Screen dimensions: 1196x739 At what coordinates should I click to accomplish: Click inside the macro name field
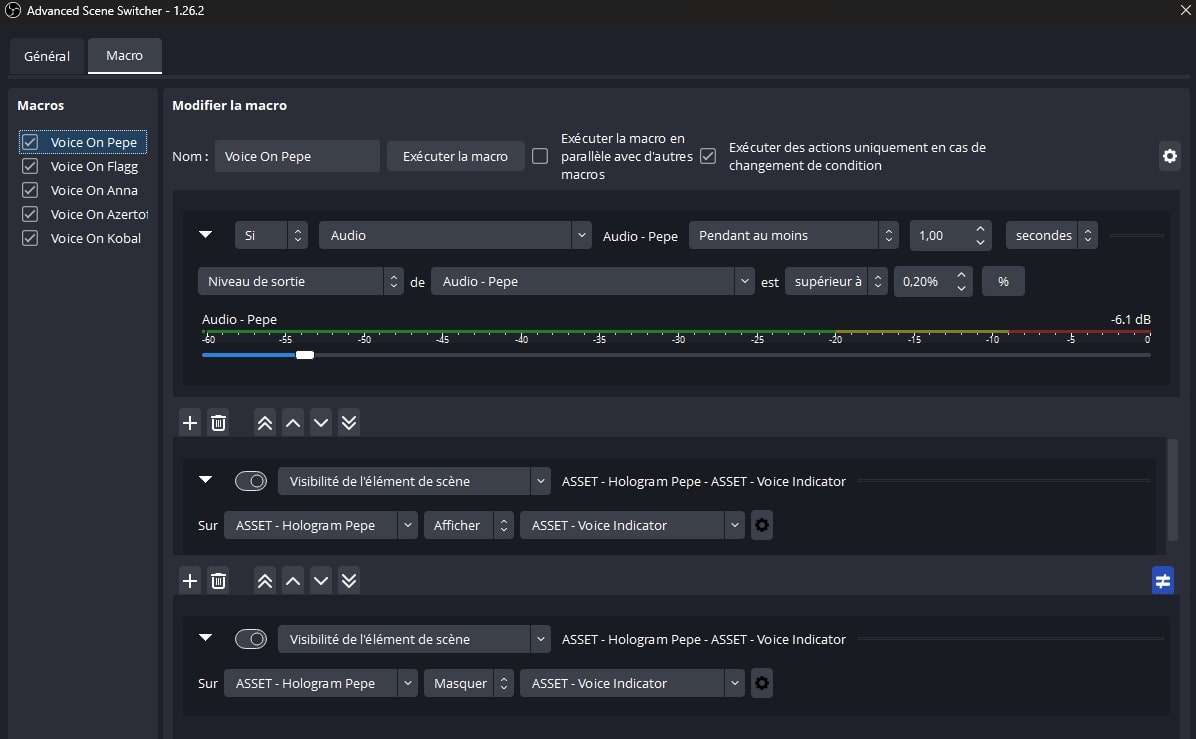pyautogui.click(x=296, y=156)
